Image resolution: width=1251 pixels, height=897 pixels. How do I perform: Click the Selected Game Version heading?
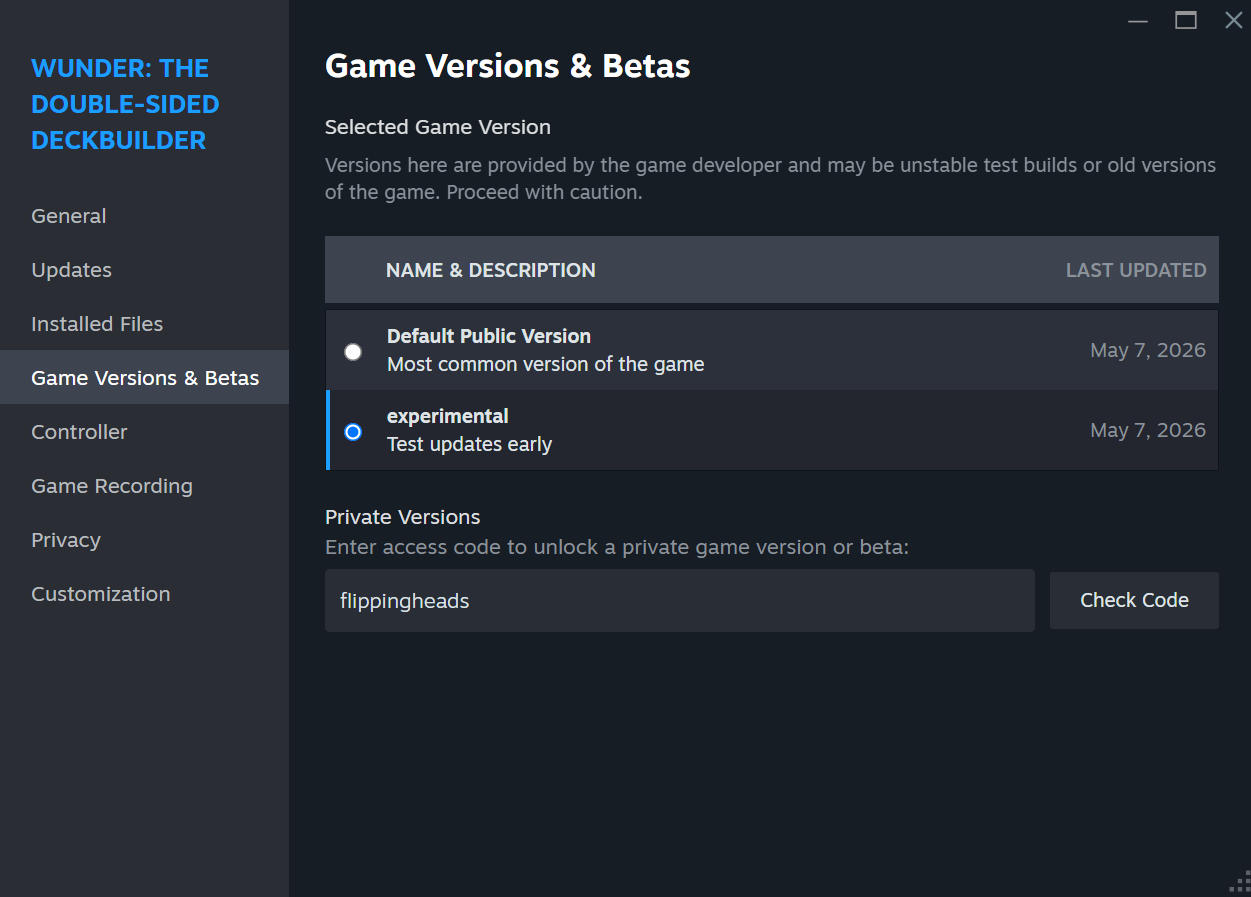[x=438, y=127]
